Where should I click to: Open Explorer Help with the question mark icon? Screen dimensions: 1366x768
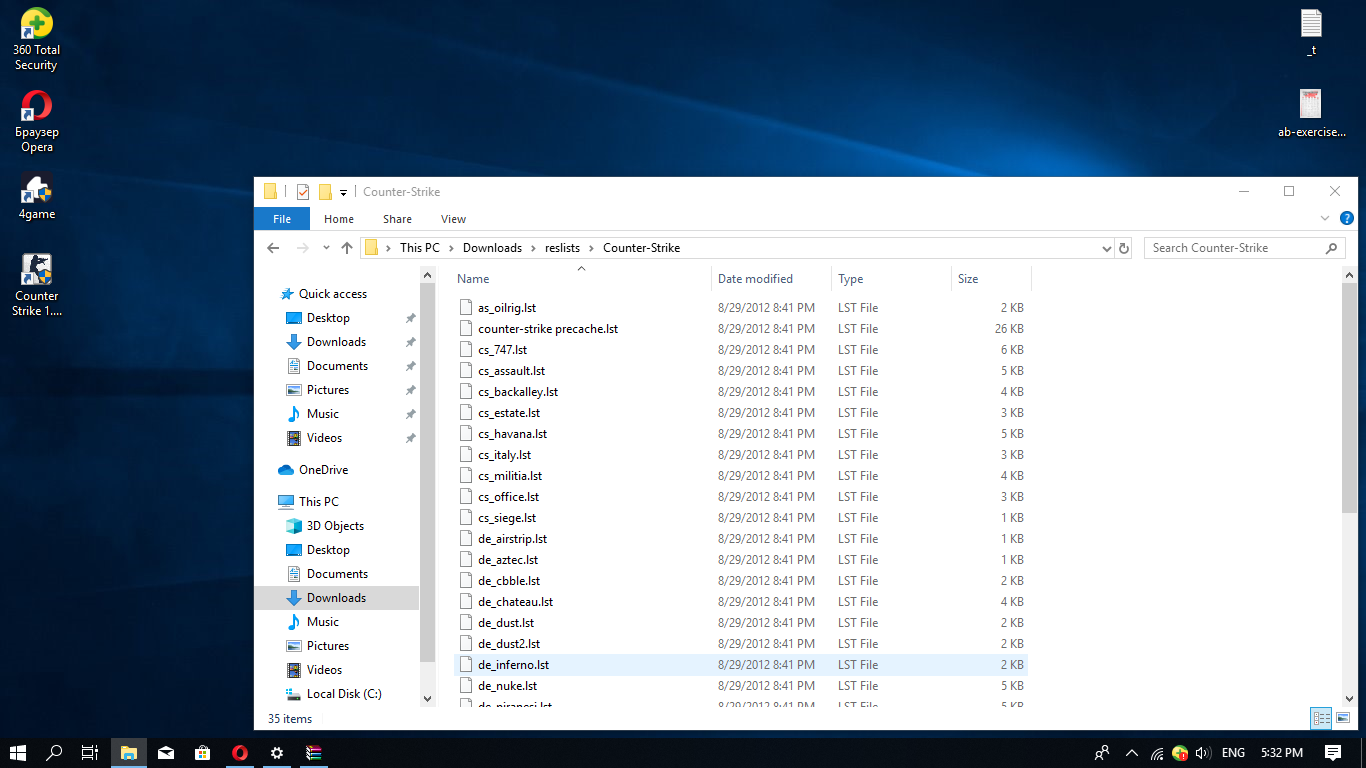tap(1347, 218)
